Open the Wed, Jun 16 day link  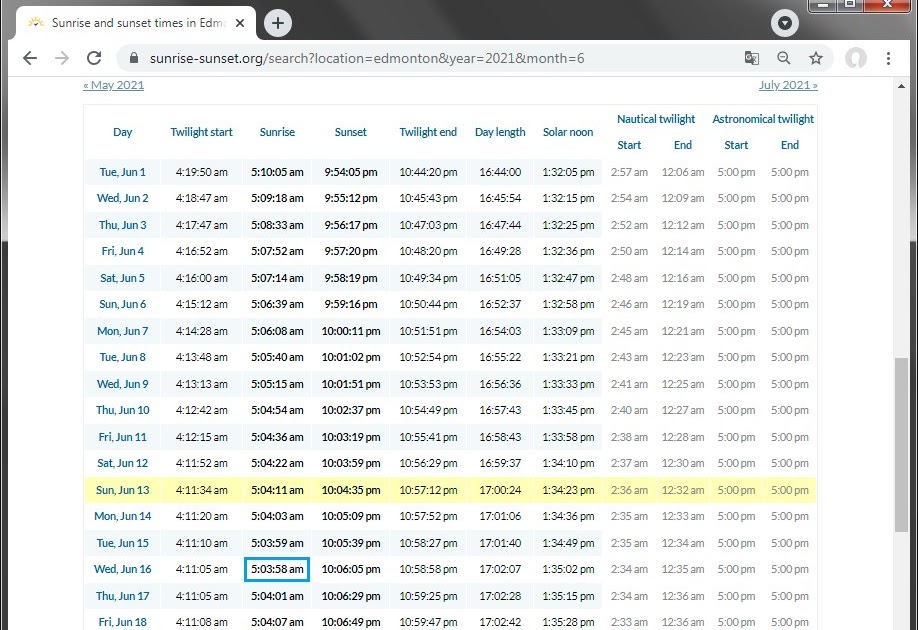[122, 569]
